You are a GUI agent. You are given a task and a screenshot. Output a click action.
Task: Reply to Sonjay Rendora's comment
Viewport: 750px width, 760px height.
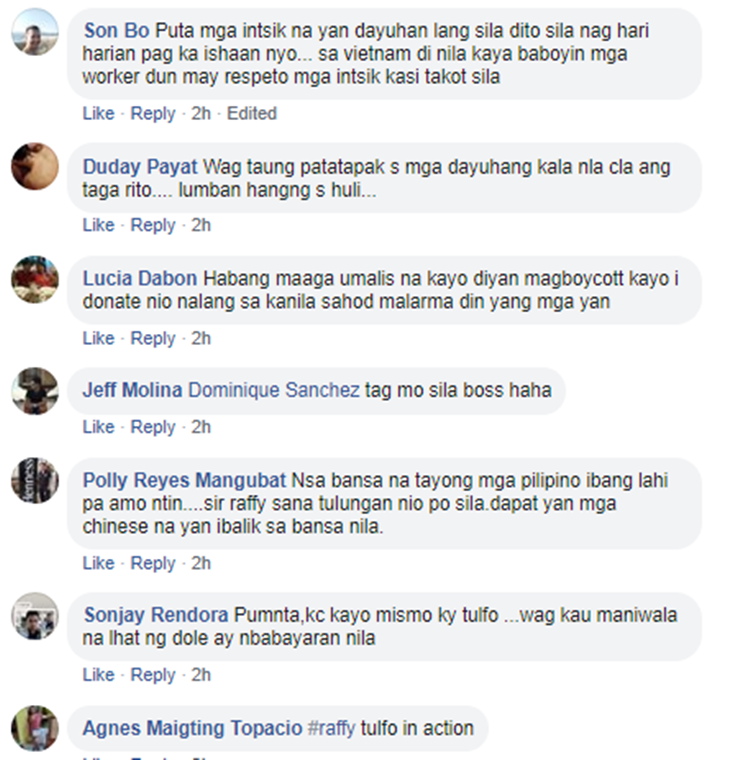[153, 675]
